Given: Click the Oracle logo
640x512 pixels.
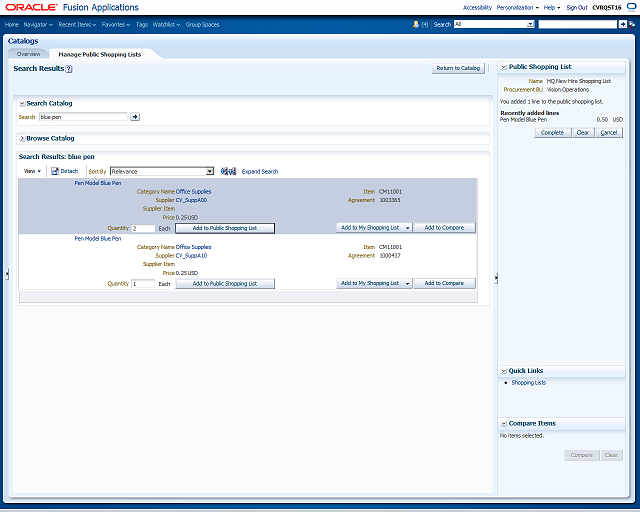Looking at the screenshot, I should pyautogui.click(x=31, y=7).
